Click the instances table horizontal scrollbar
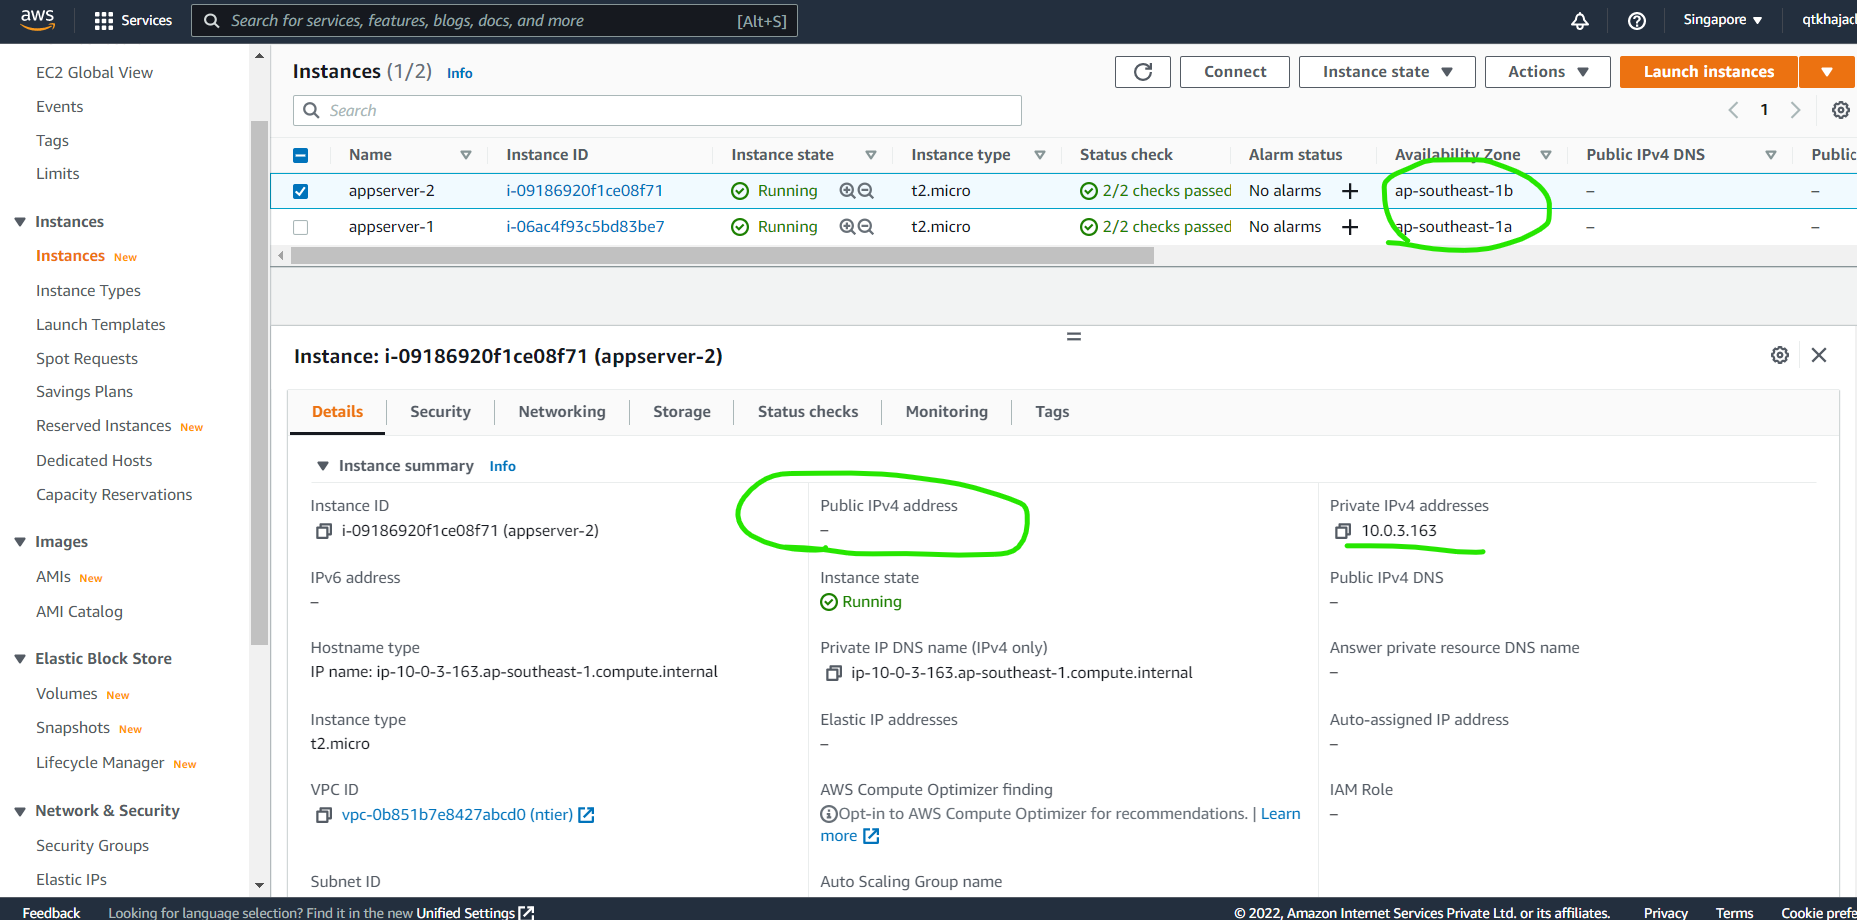Viewport: 1857px width, 920px height. pyautogui.click(x=722, y=256)
